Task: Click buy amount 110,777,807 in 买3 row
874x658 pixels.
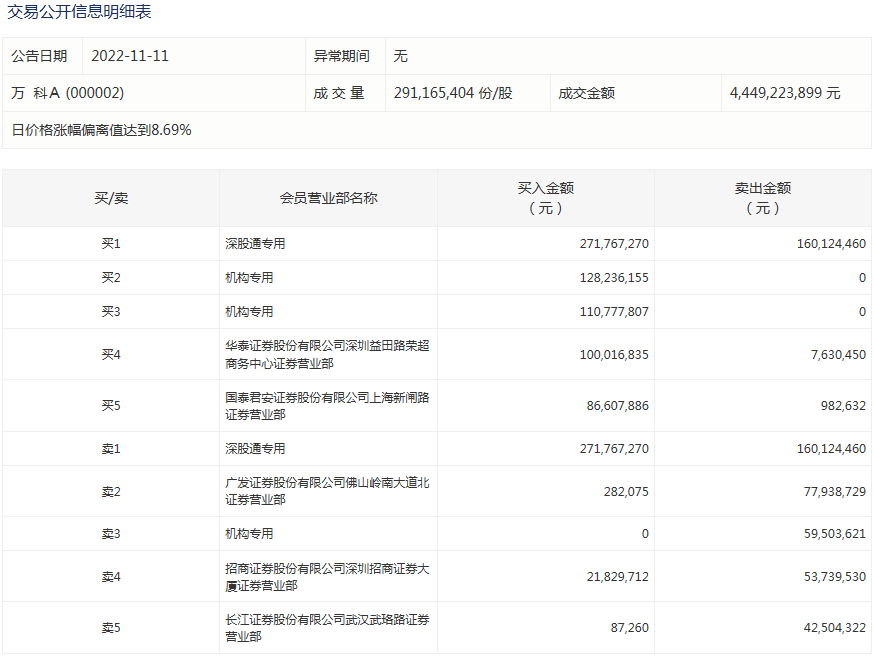Action: click(613, 312)
